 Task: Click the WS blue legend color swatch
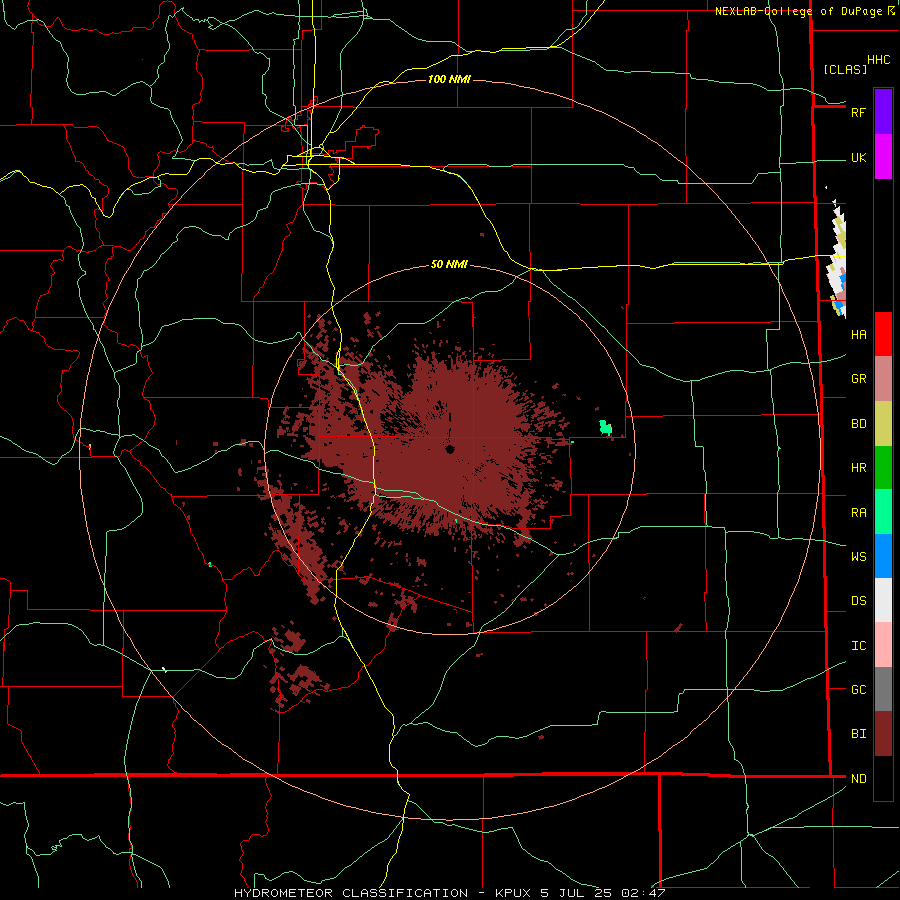pos(883,556)
